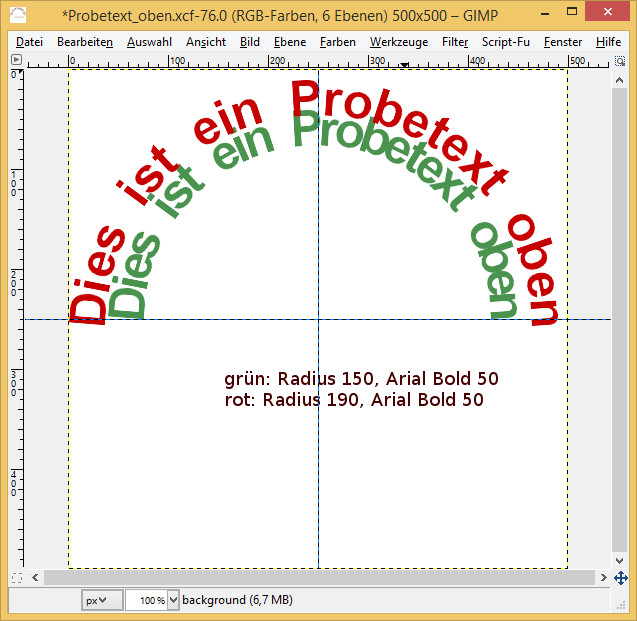The height and width of the screenshot is (621, 637).
Task: Close the GIMP window
Action: tap(608, 12)
